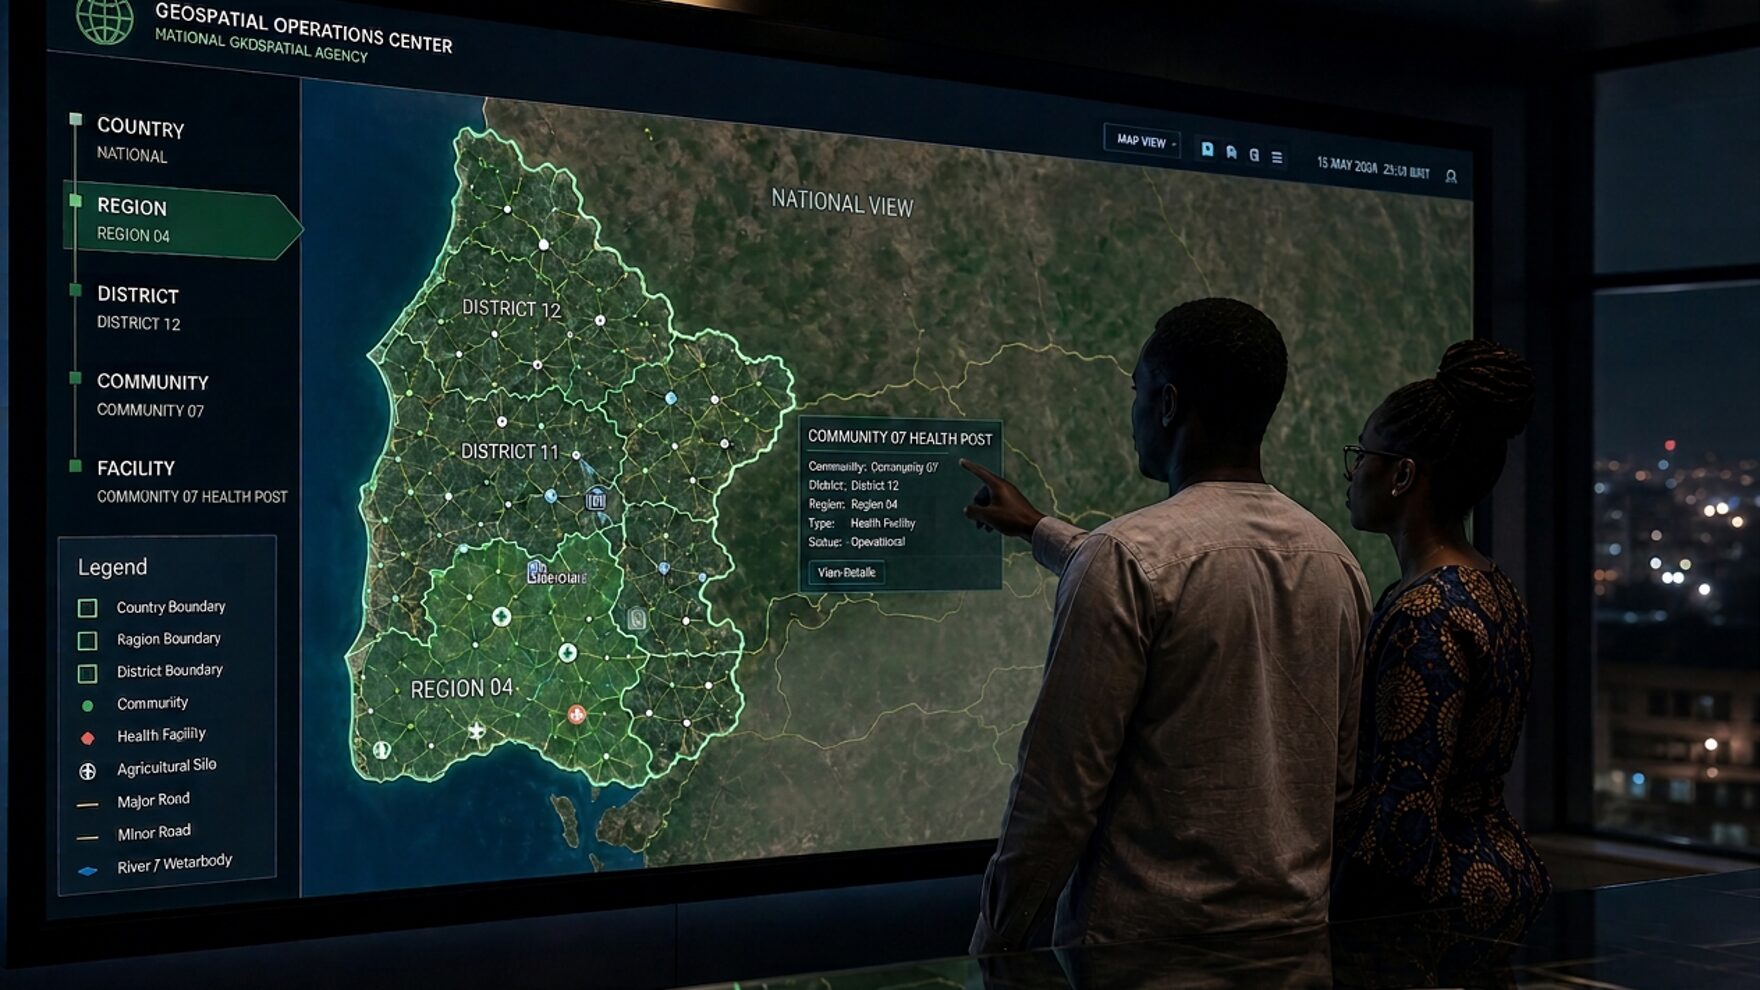Click the Legend panel heading
This screenshot has height=990, width=1760.
(112, 567)
